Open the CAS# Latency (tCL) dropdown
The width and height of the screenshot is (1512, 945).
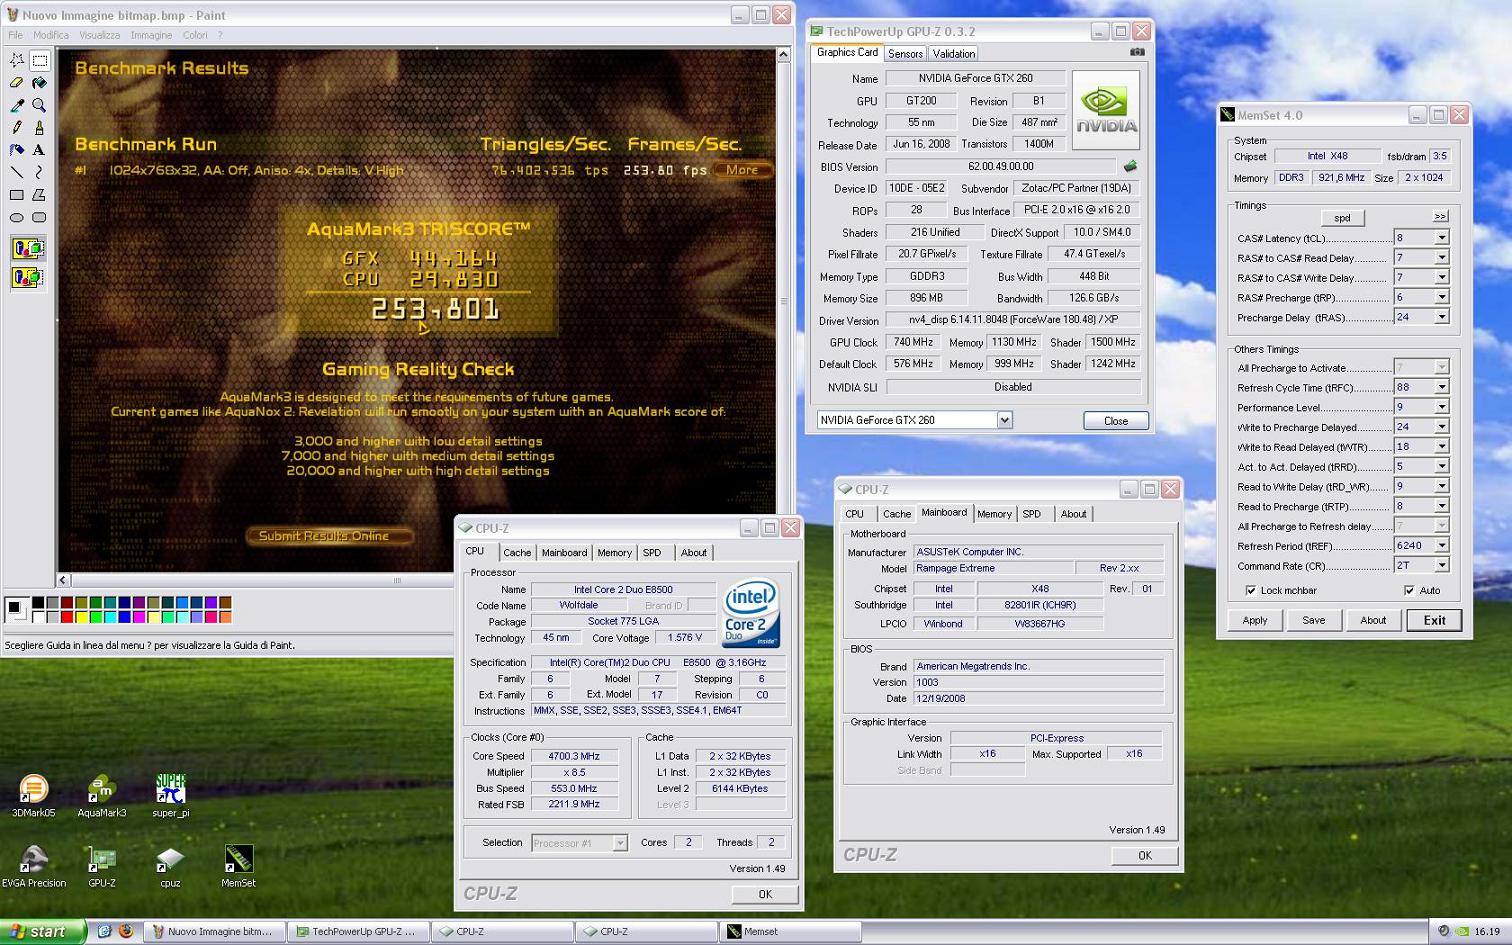[1441, 238]
